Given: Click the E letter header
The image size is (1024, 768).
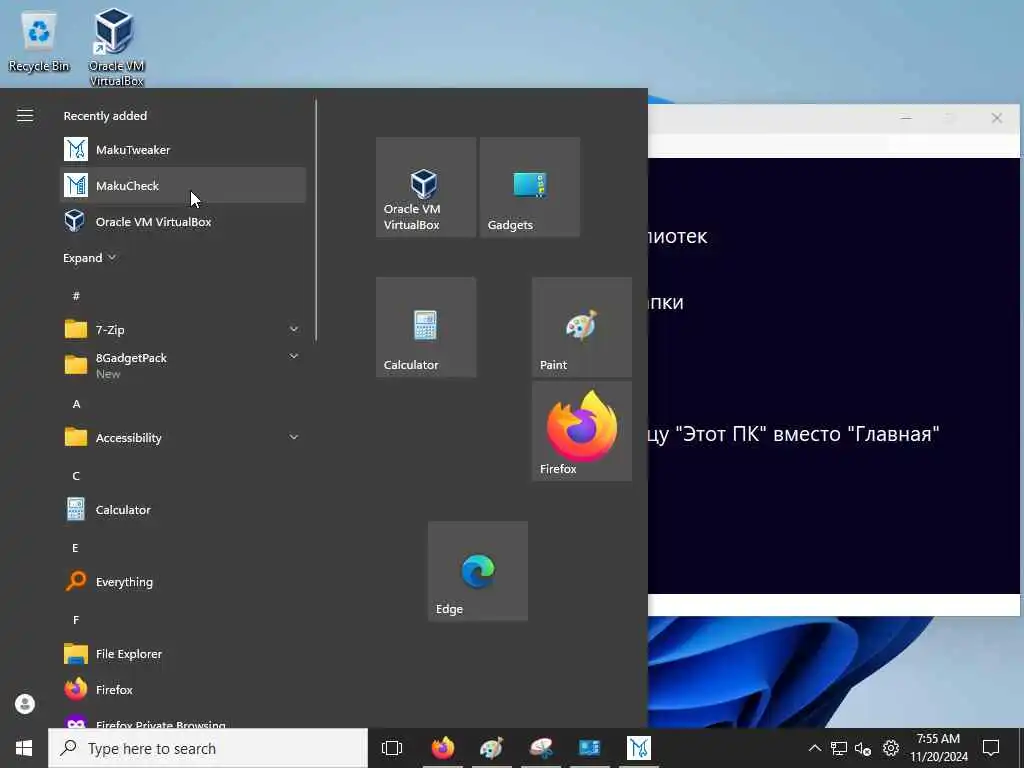Looking at the screenshot, I should 75,547.
